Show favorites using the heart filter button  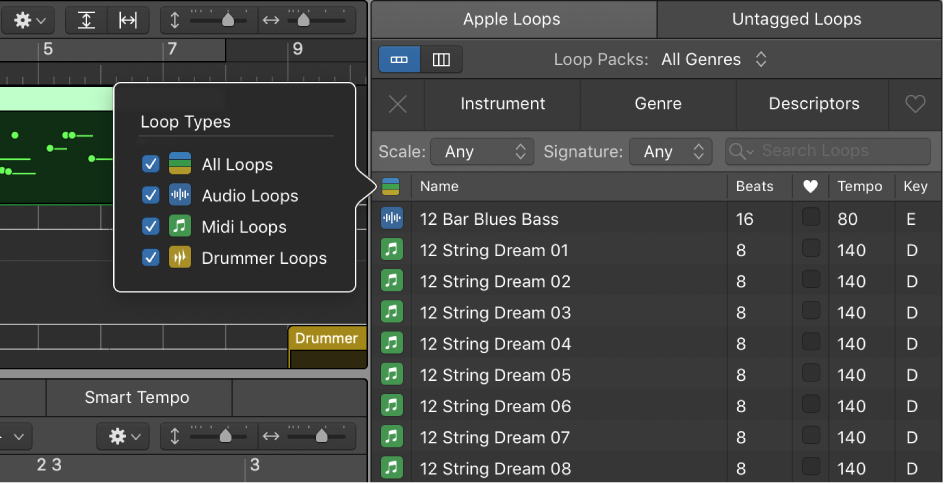click(x=915, y=104)
